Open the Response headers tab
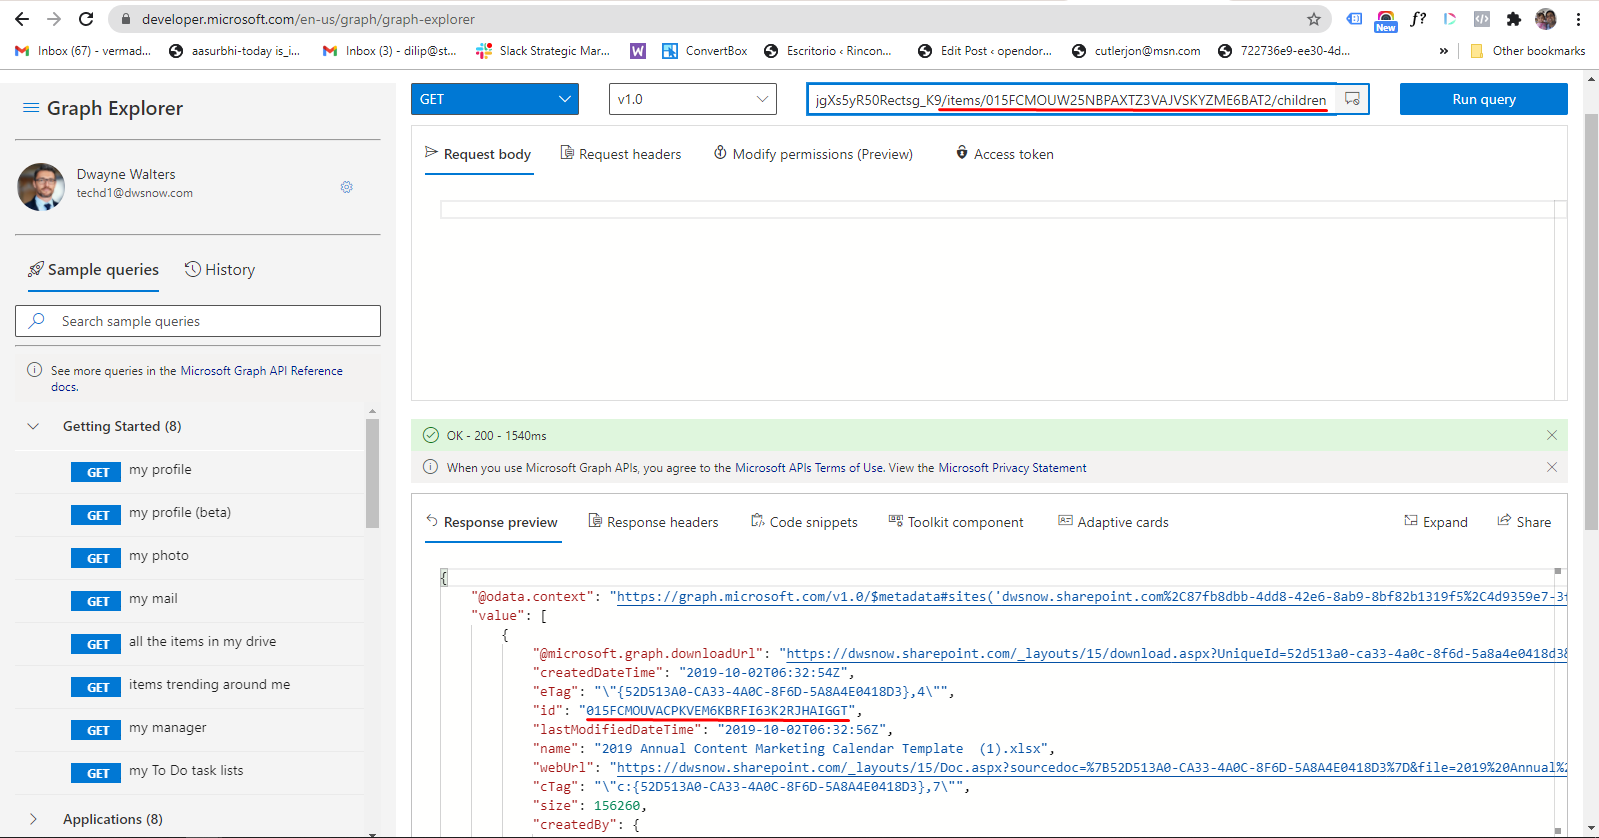 653,522
